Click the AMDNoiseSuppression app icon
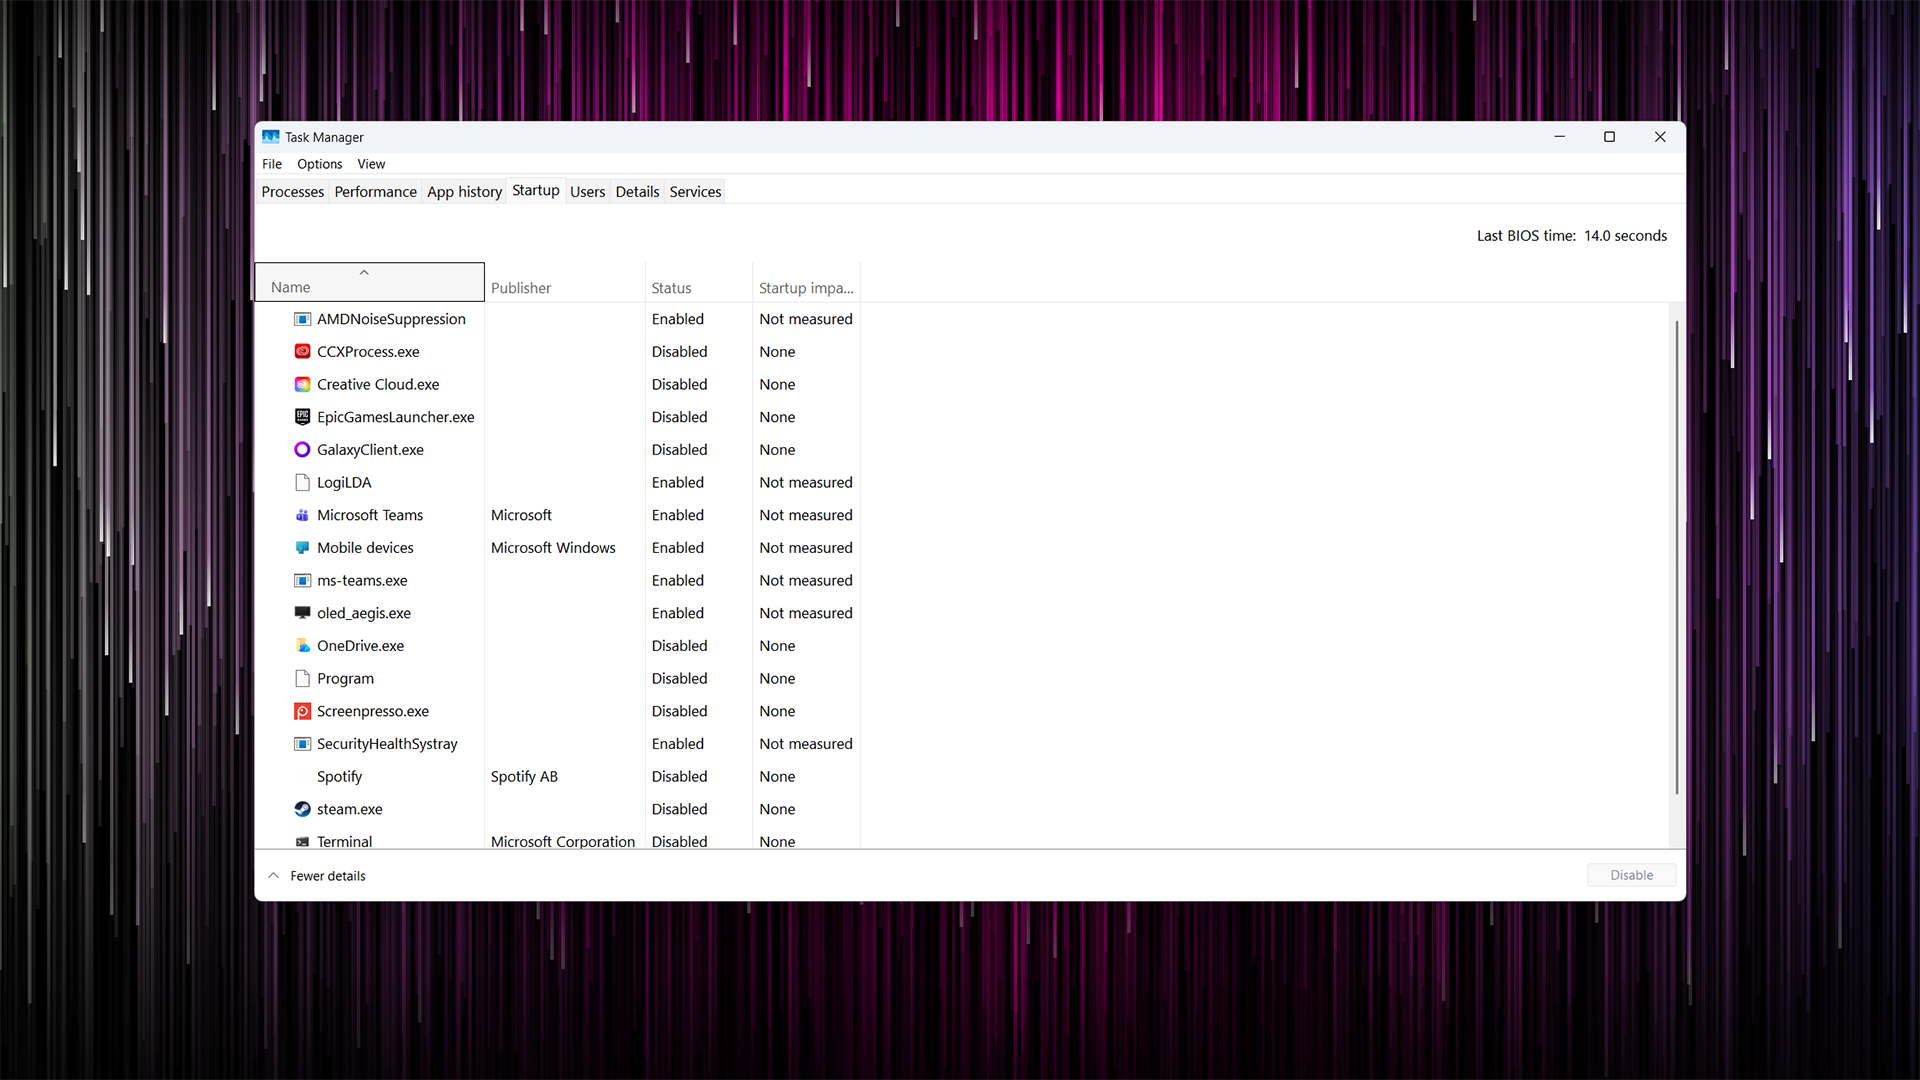1920x1080 pixels. 302,319
